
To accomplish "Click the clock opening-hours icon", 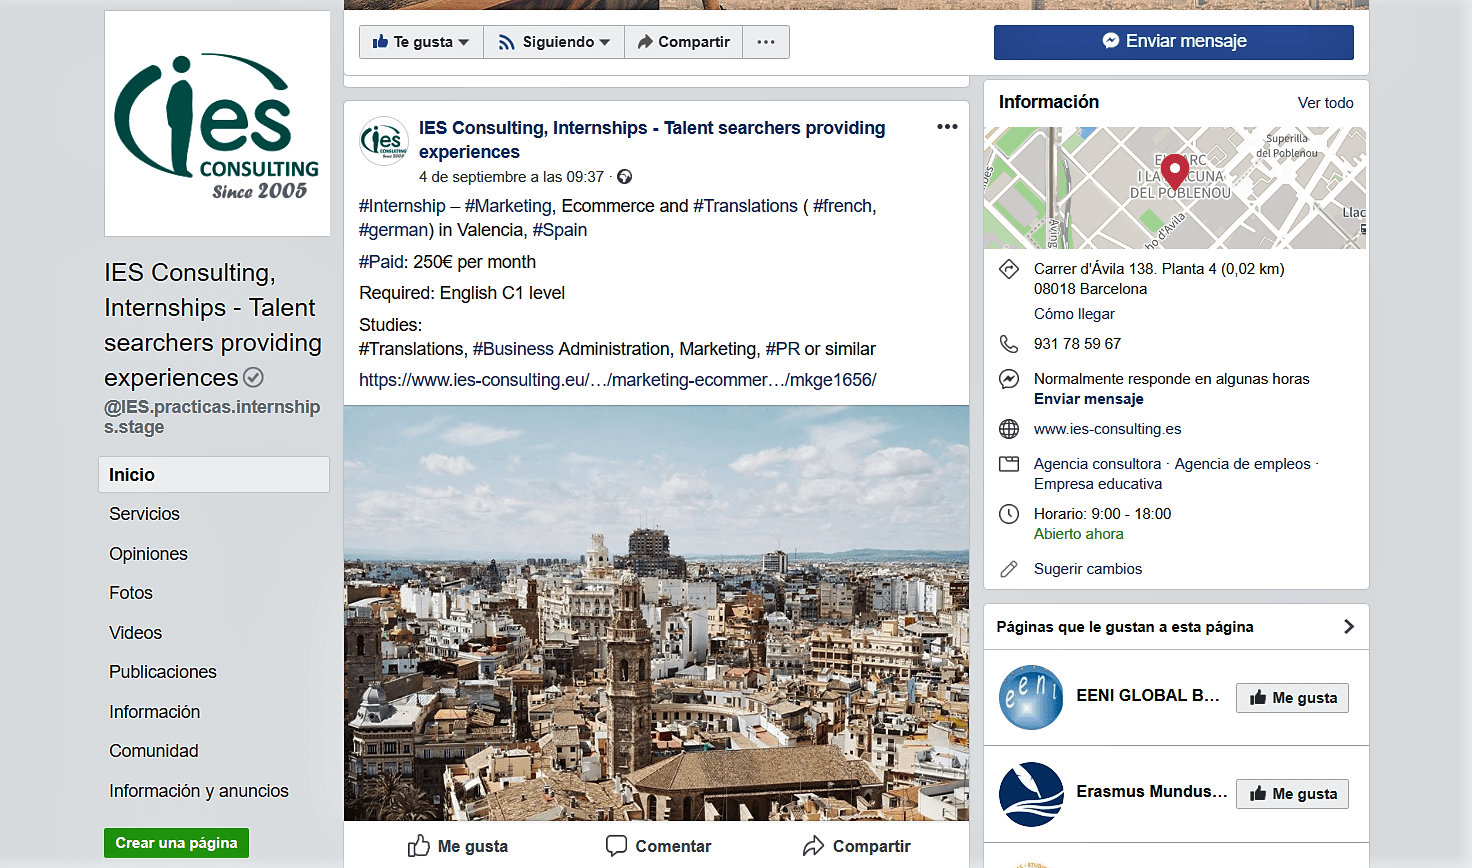I will [1009, 514].
